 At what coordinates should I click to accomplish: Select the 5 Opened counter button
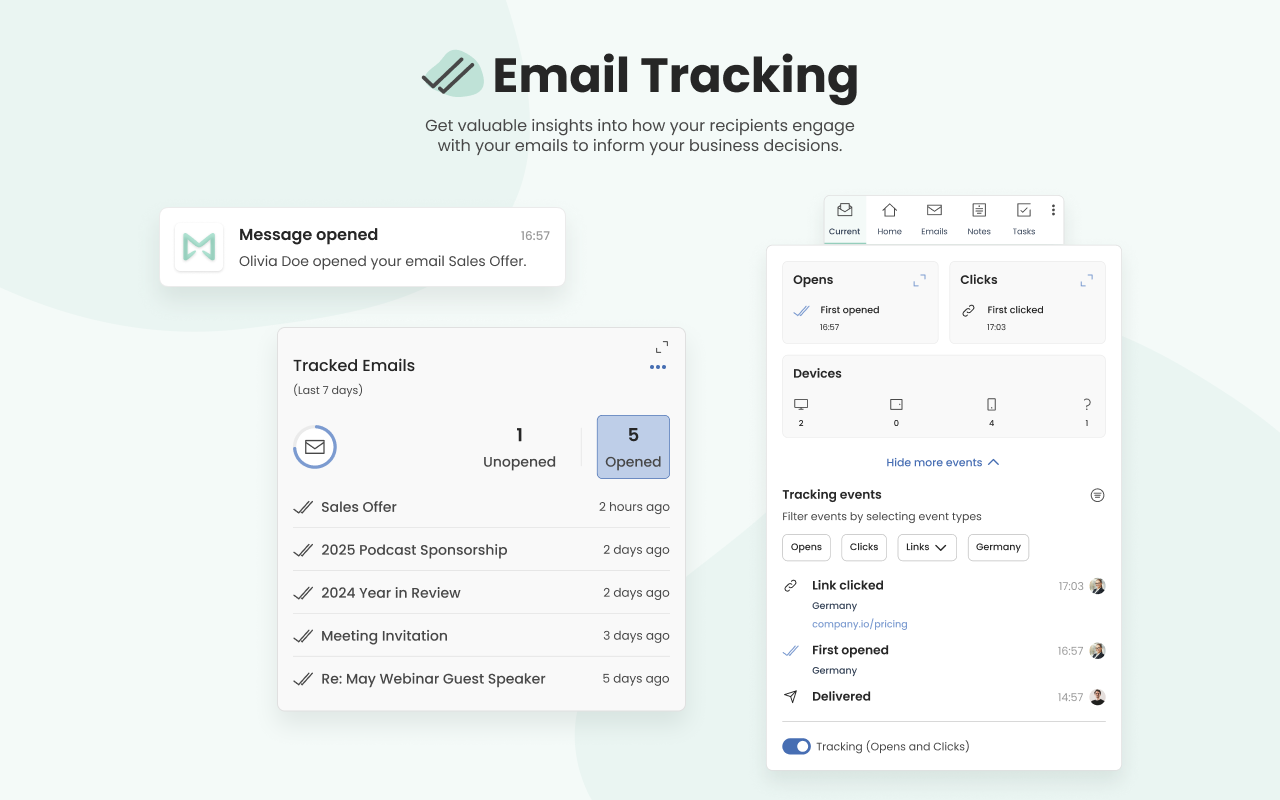[633, 447]
